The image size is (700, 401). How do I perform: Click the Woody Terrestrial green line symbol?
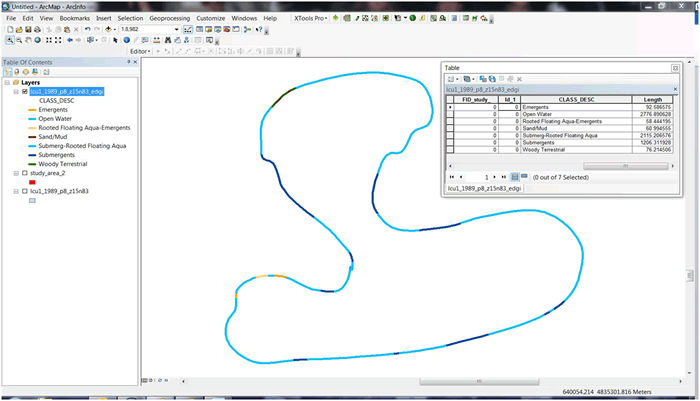tap(32, 164)
